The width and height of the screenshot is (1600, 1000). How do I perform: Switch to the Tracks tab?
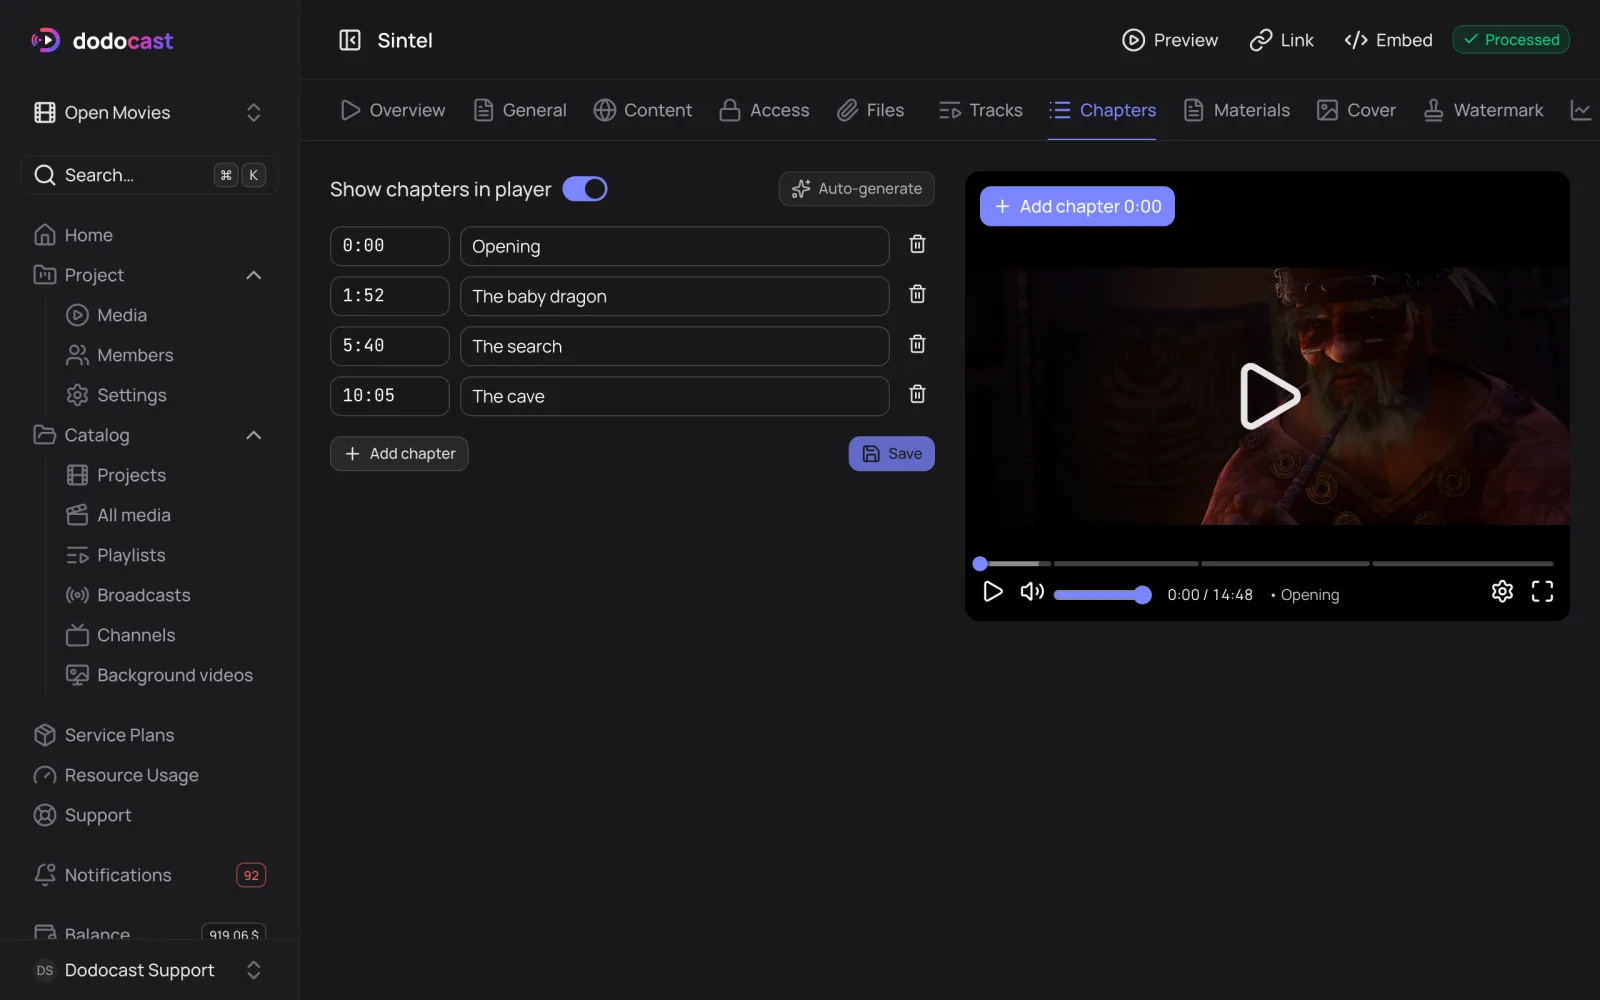[x=980, y=110]
